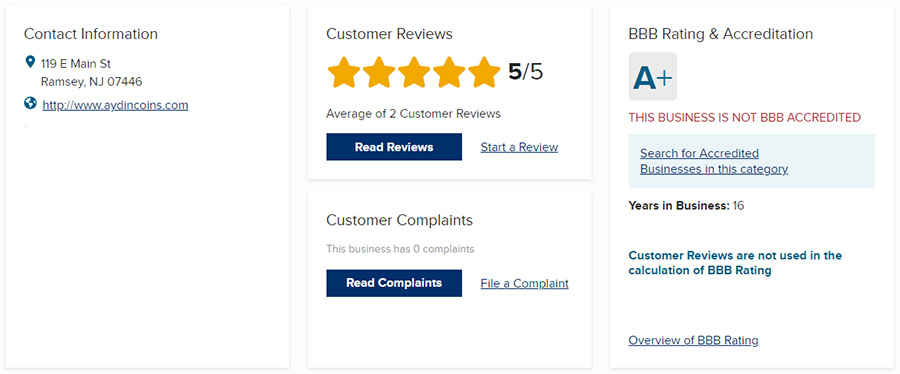The width and height of the screenshot is (900, 374).
Task: Click the A+ rating badge
Action: [x=653, y=76]
